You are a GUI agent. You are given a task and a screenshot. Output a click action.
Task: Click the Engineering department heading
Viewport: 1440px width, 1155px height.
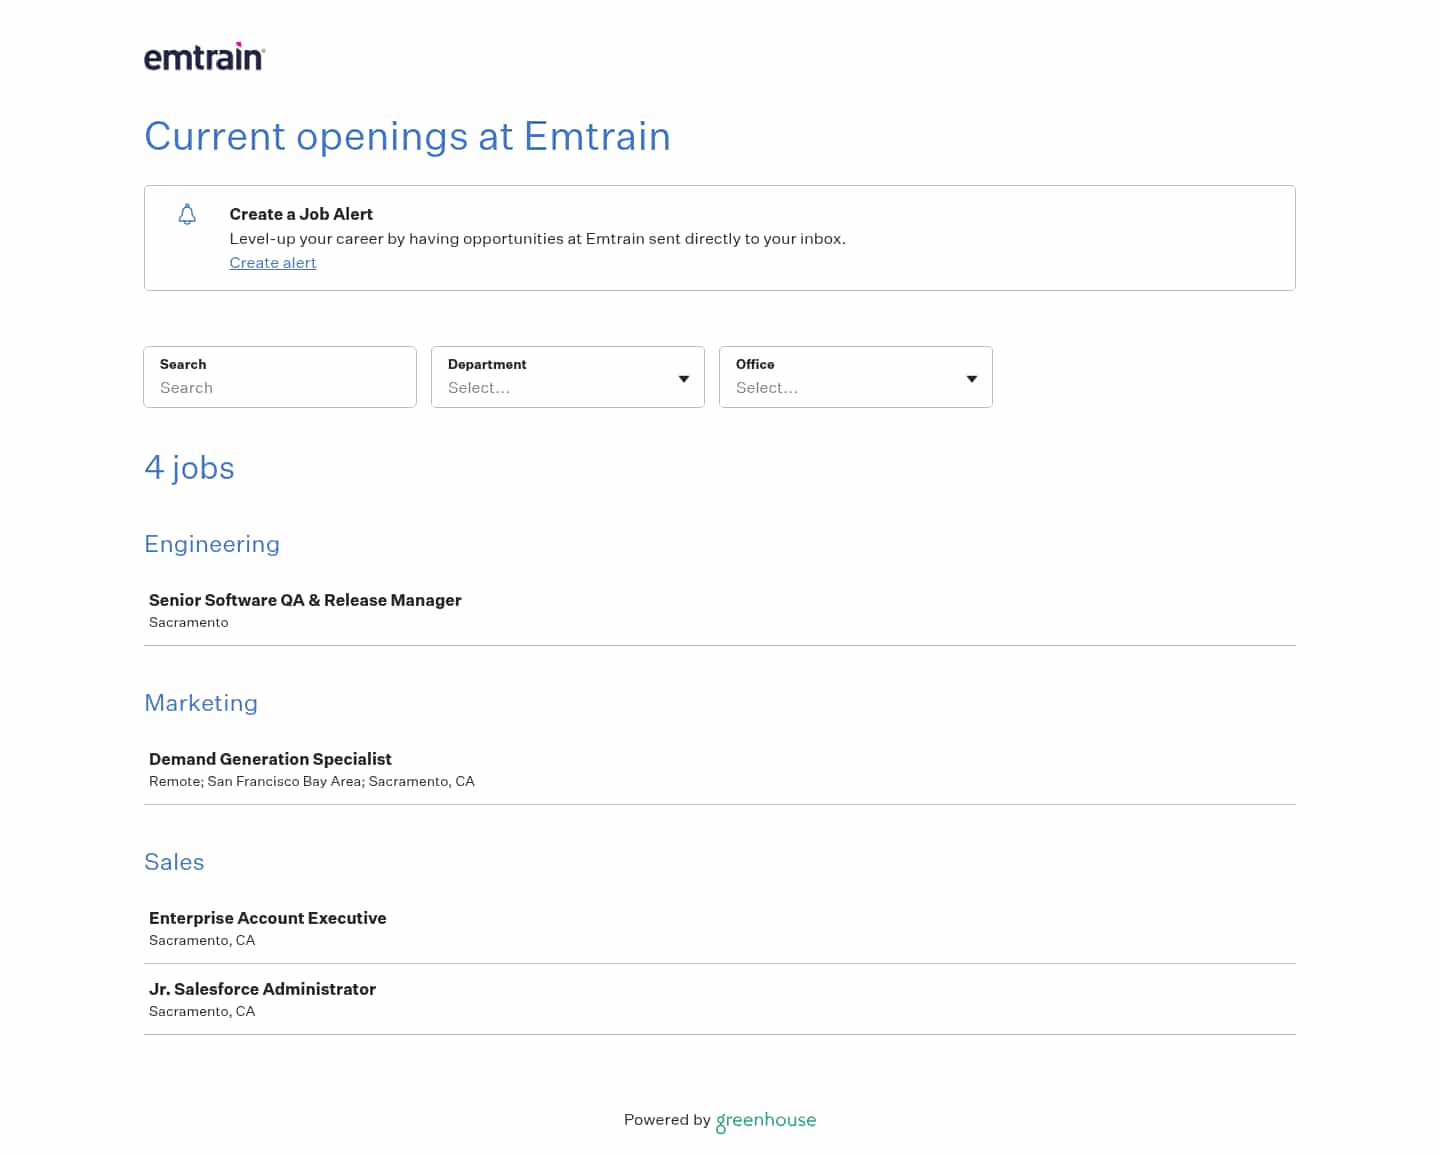pos(212,544)
